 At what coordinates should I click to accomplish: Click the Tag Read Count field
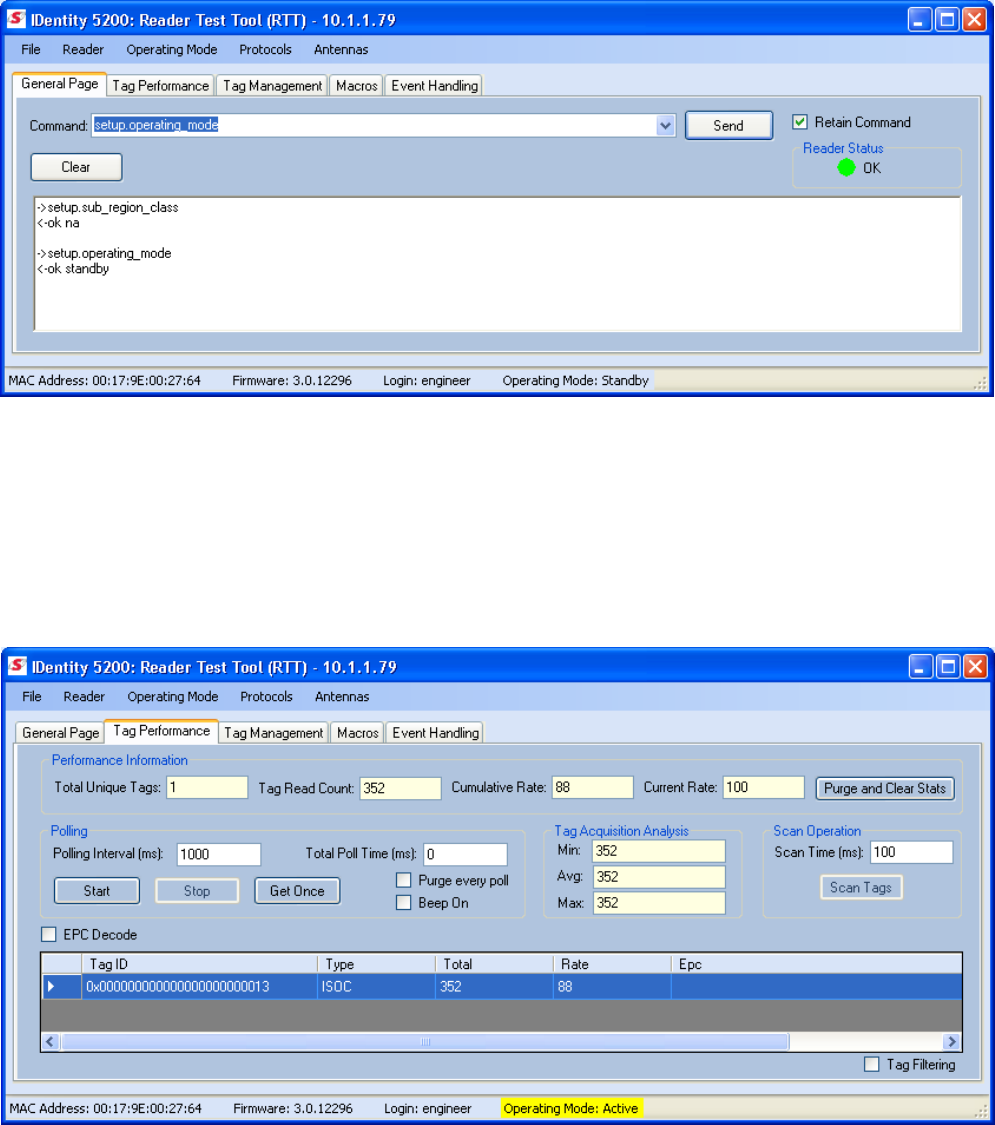point(400,788)
